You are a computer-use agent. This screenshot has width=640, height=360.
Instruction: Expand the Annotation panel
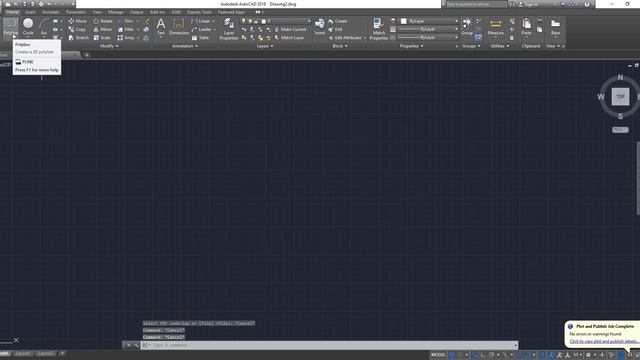click(x=185, y=46)
